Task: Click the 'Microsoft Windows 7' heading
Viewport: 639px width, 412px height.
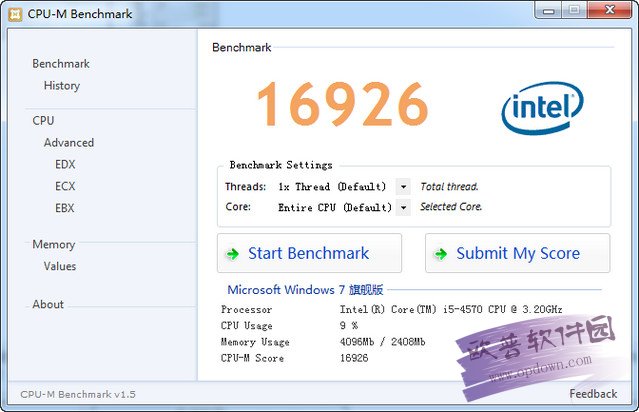Action: pyautogui.click(x=305, y=290)
